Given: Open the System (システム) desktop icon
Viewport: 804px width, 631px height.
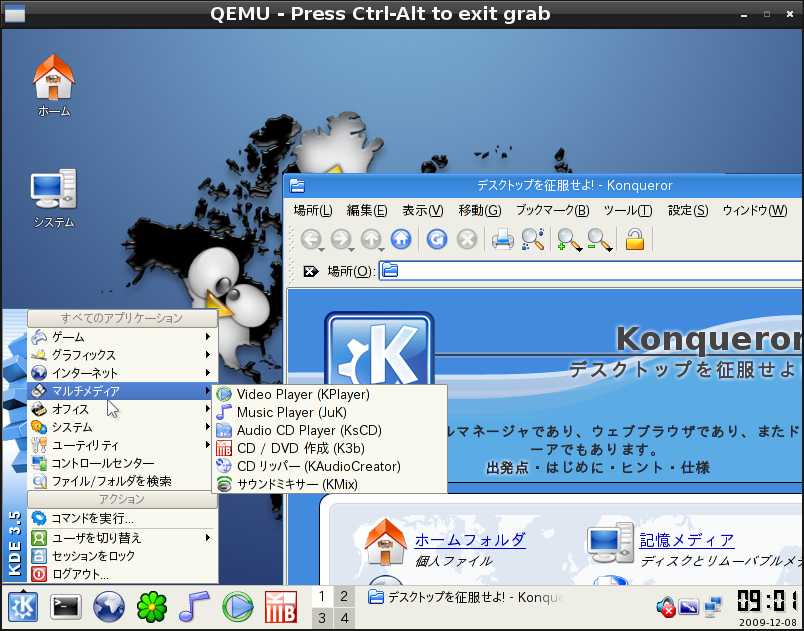Looking at the screenshot, I should click(54, 198).
